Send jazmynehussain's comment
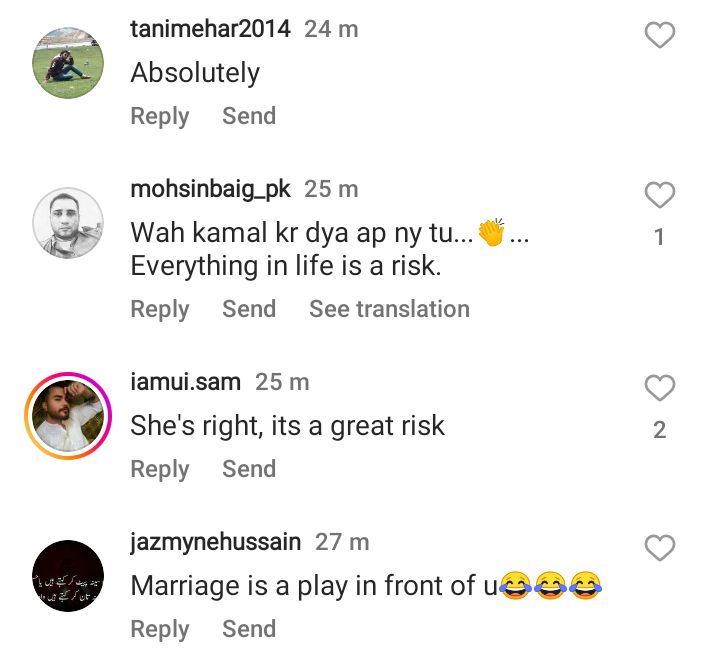Viewport: 720px width, 666px height. click(x=249, y=628)
